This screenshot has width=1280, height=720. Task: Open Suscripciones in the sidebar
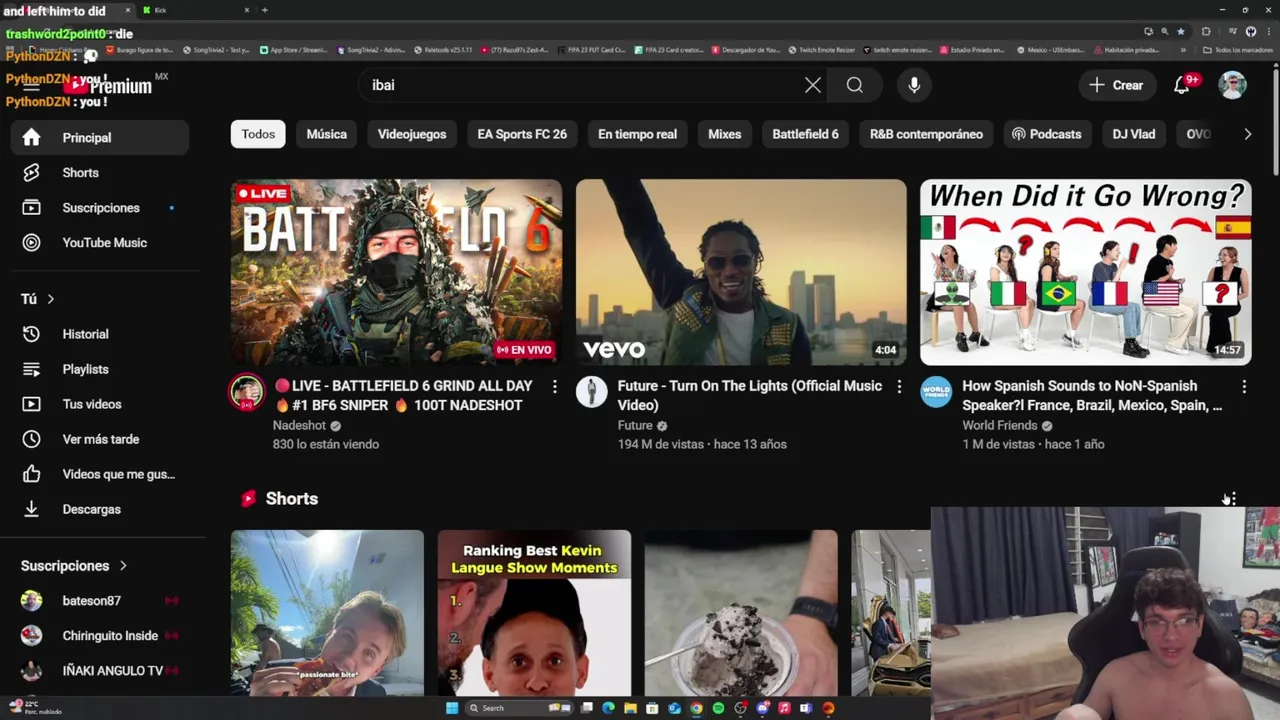pyautogui.click(x=99, y=208)
